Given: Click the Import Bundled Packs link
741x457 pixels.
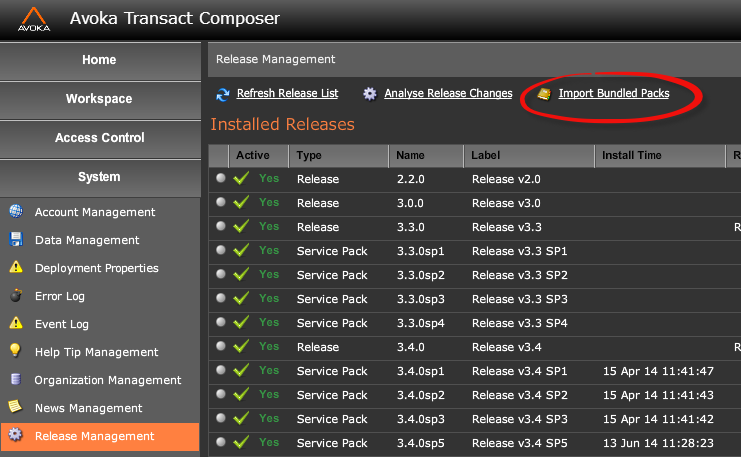Looking at the screenshot, I should [x=613, y=94].
